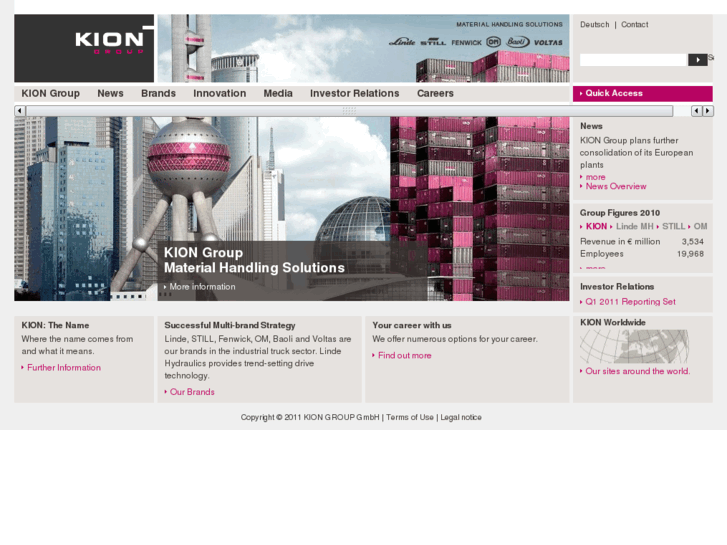Open the KION Group menu
Viewport: 727px width, 545px height.
click(51, 93)
